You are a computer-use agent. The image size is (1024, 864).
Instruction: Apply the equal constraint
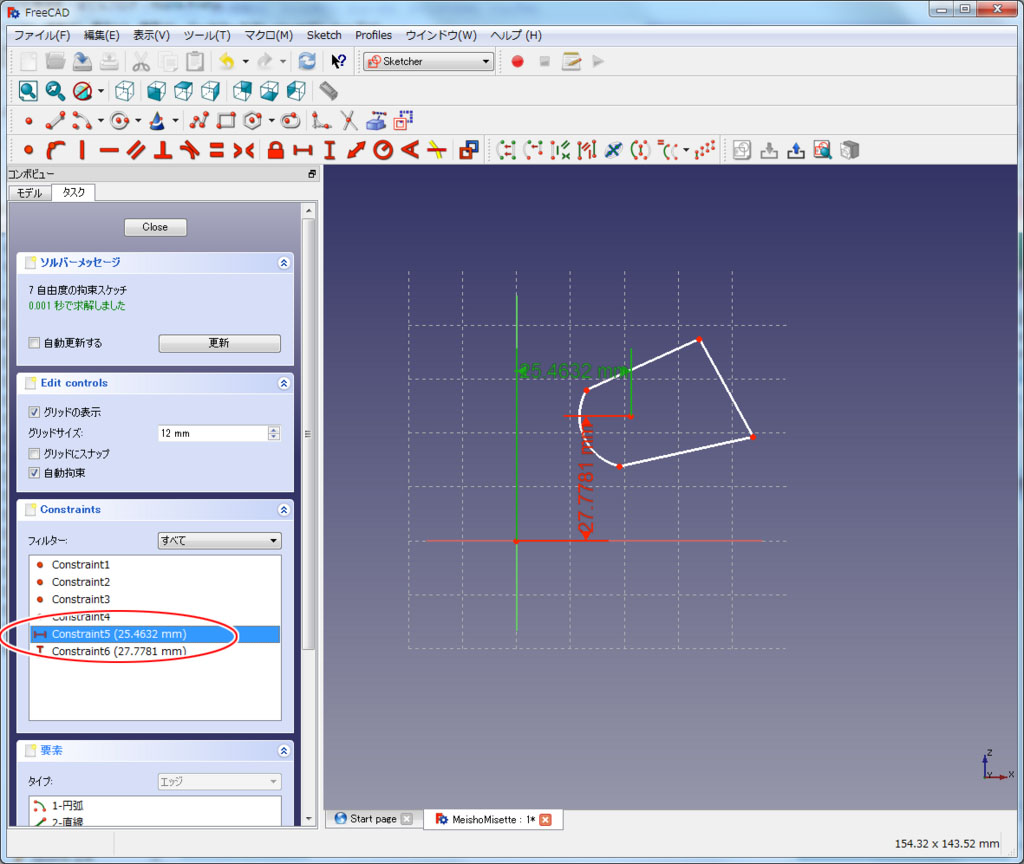coord(217,150)
